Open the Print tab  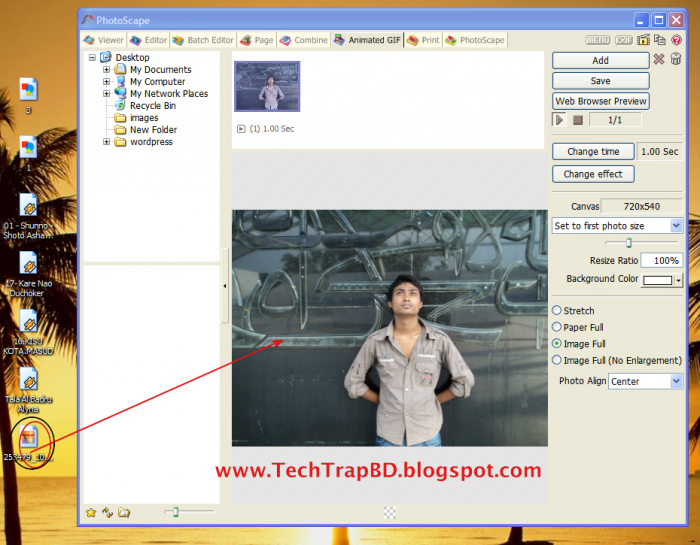tap(423, 40)
